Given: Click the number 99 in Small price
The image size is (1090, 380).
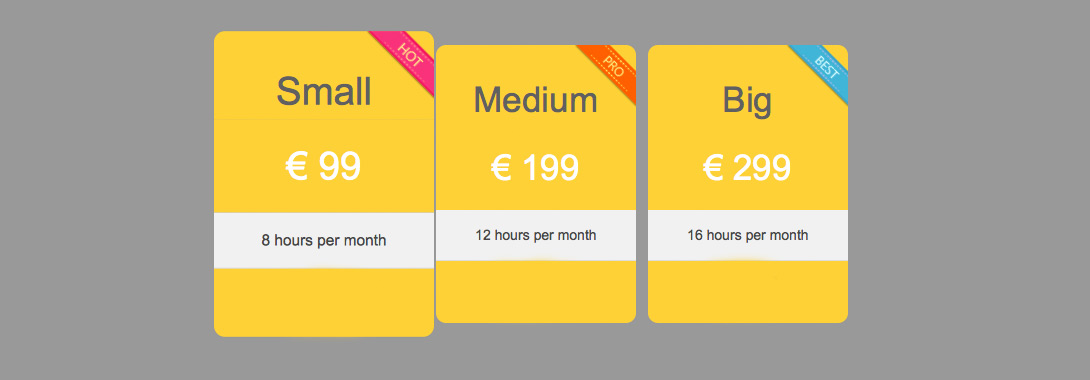Looking at the screenshot, I should tap(339, 167).
